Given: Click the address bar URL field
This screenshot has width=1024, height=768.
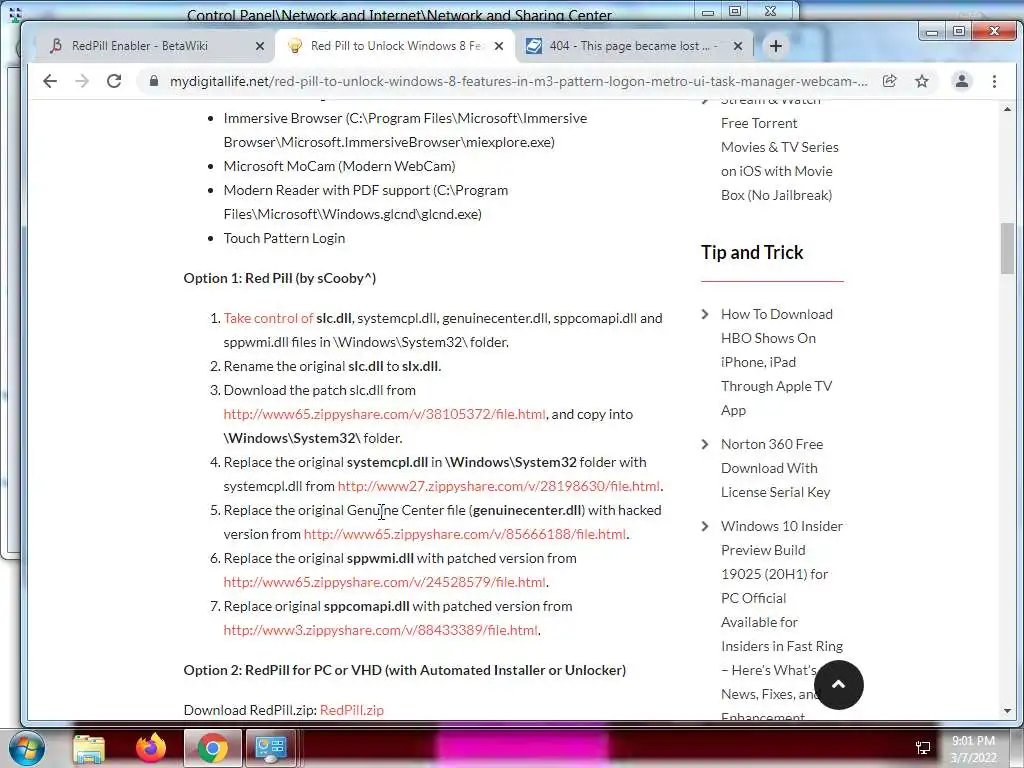Looking at the screenshot, I should [519, 81].
